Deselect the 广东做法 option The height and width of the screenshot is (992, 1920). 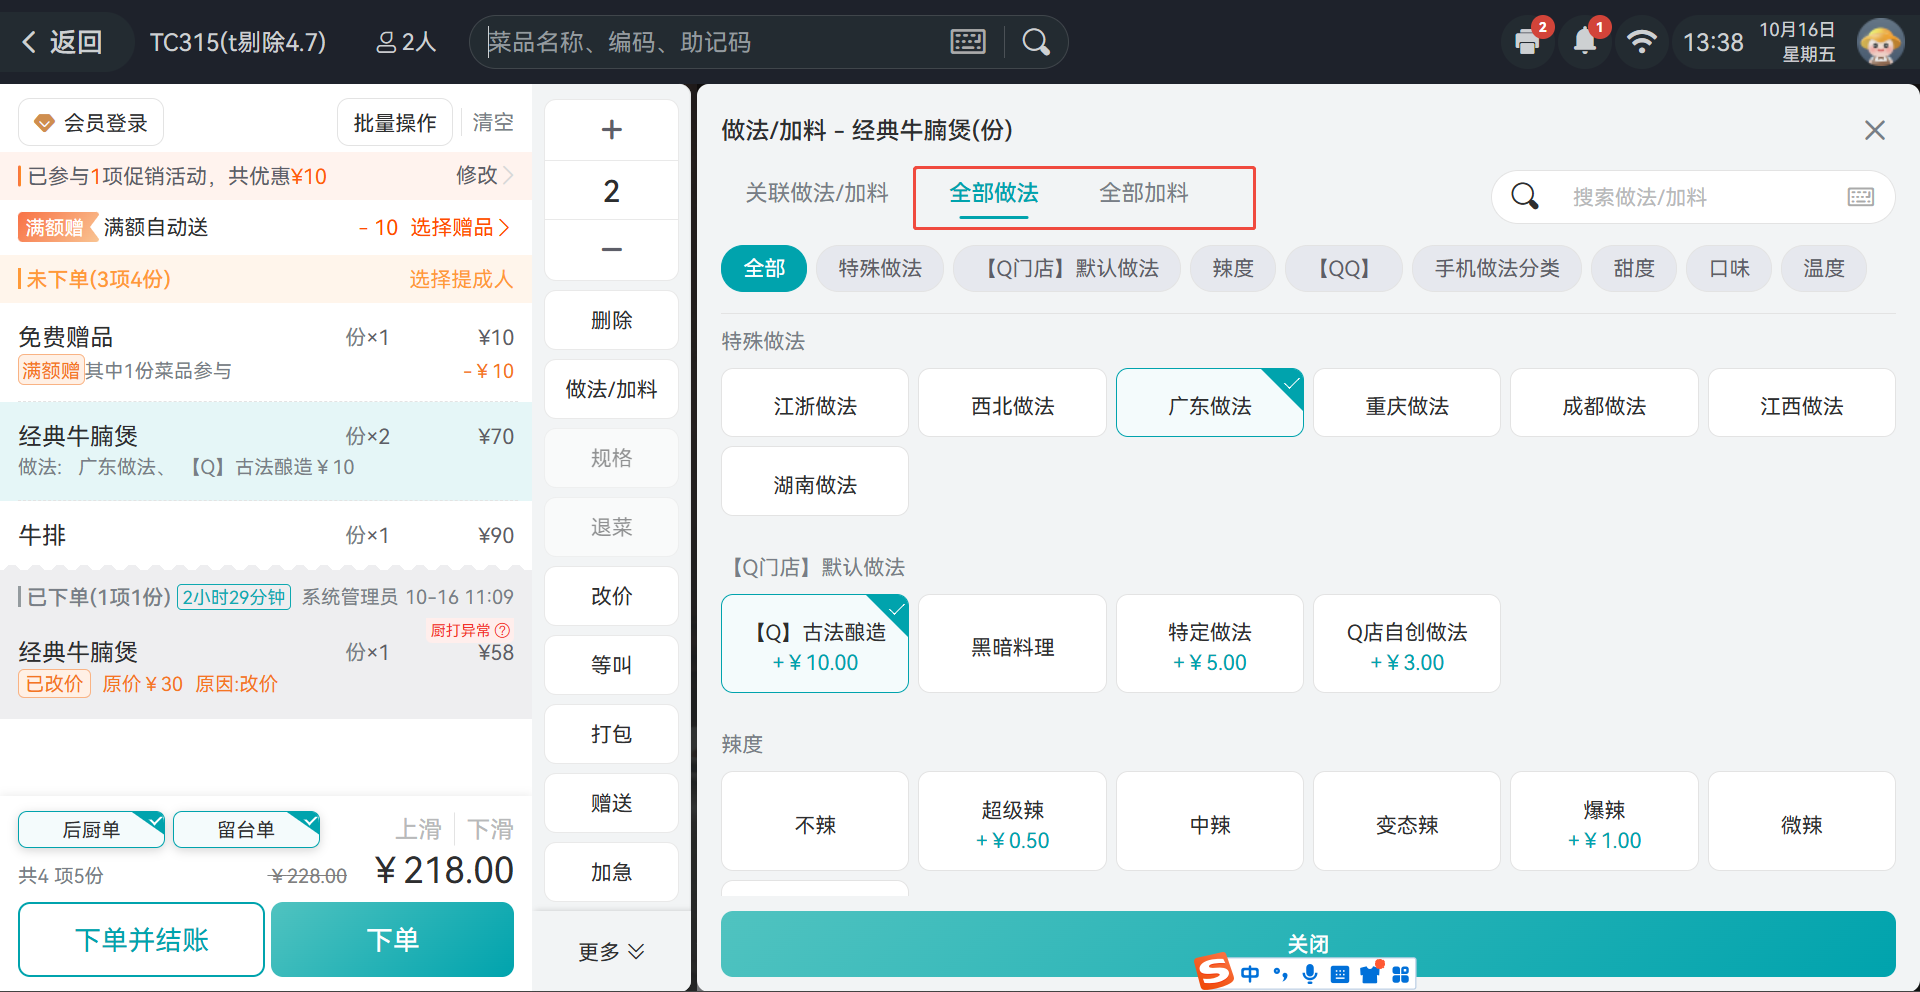pyautogui.click(x=1210, y=403)
